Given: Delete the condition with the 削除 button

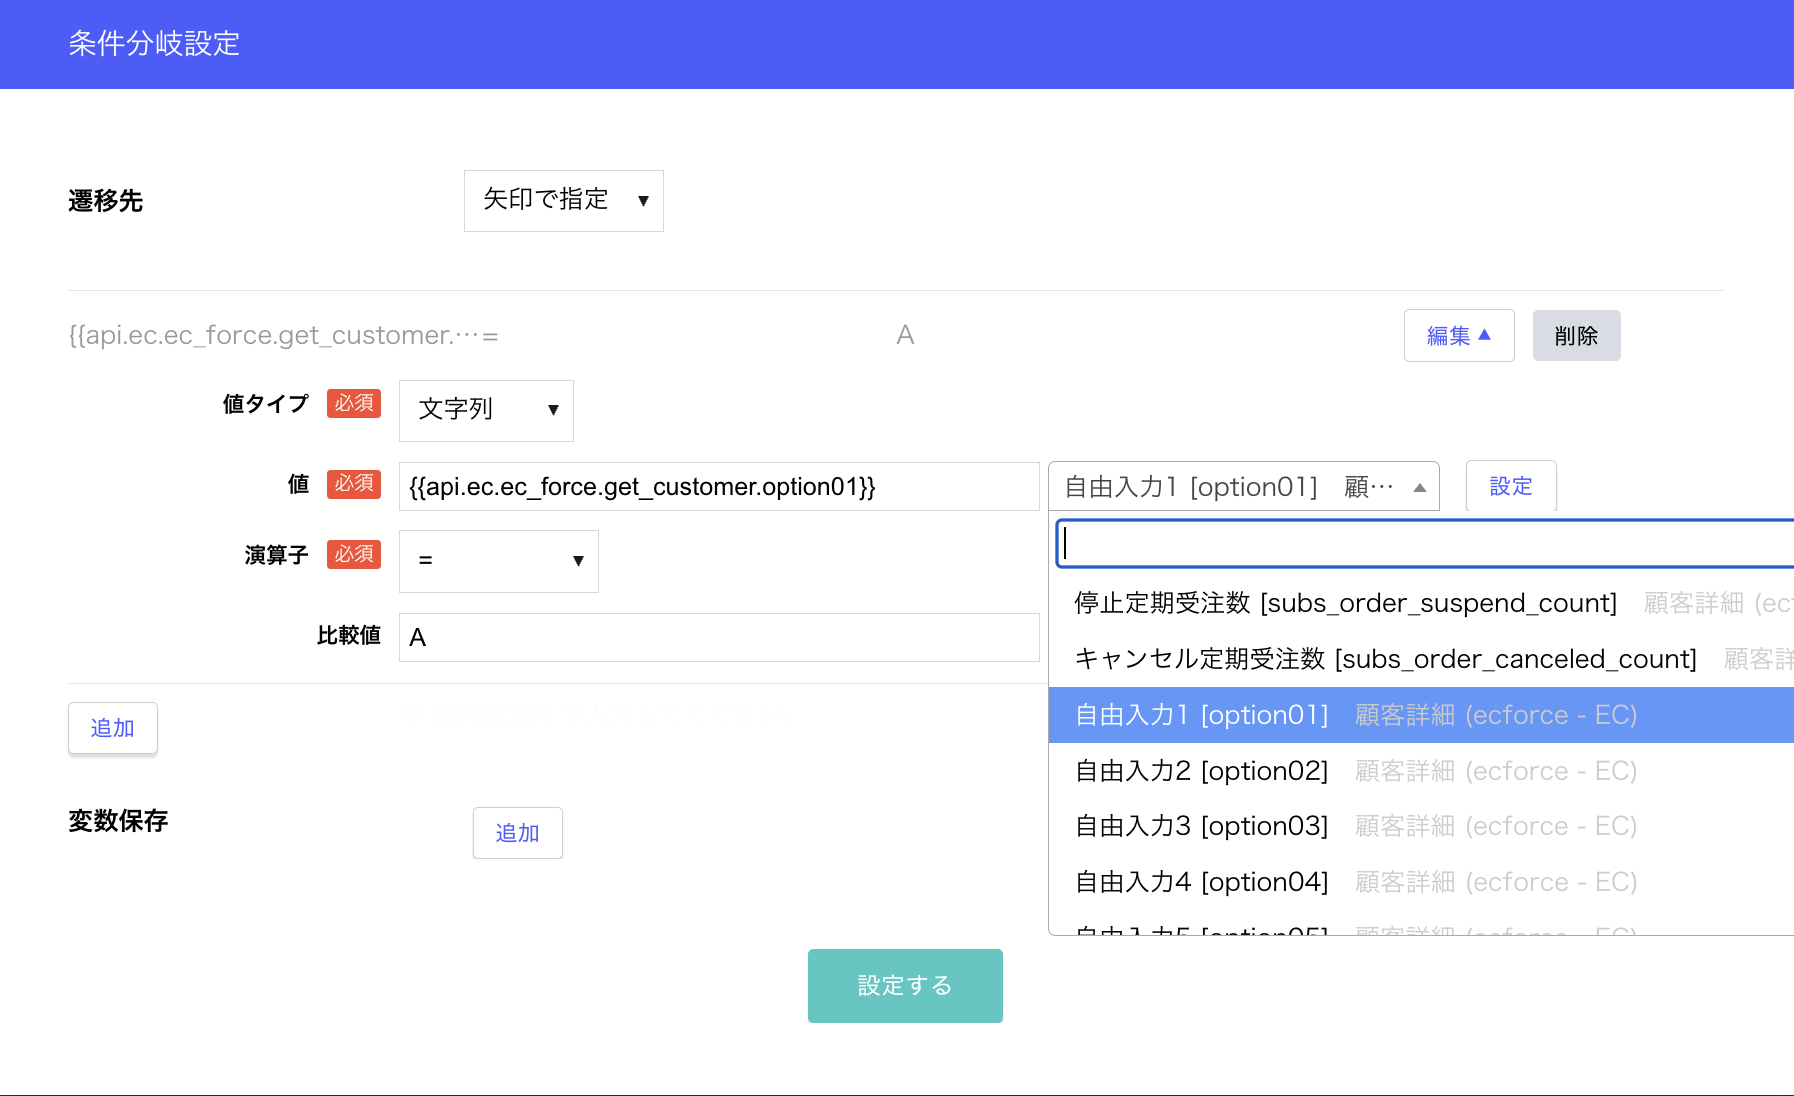Looking at the screenshot, I should click(x=1576, y=336).
